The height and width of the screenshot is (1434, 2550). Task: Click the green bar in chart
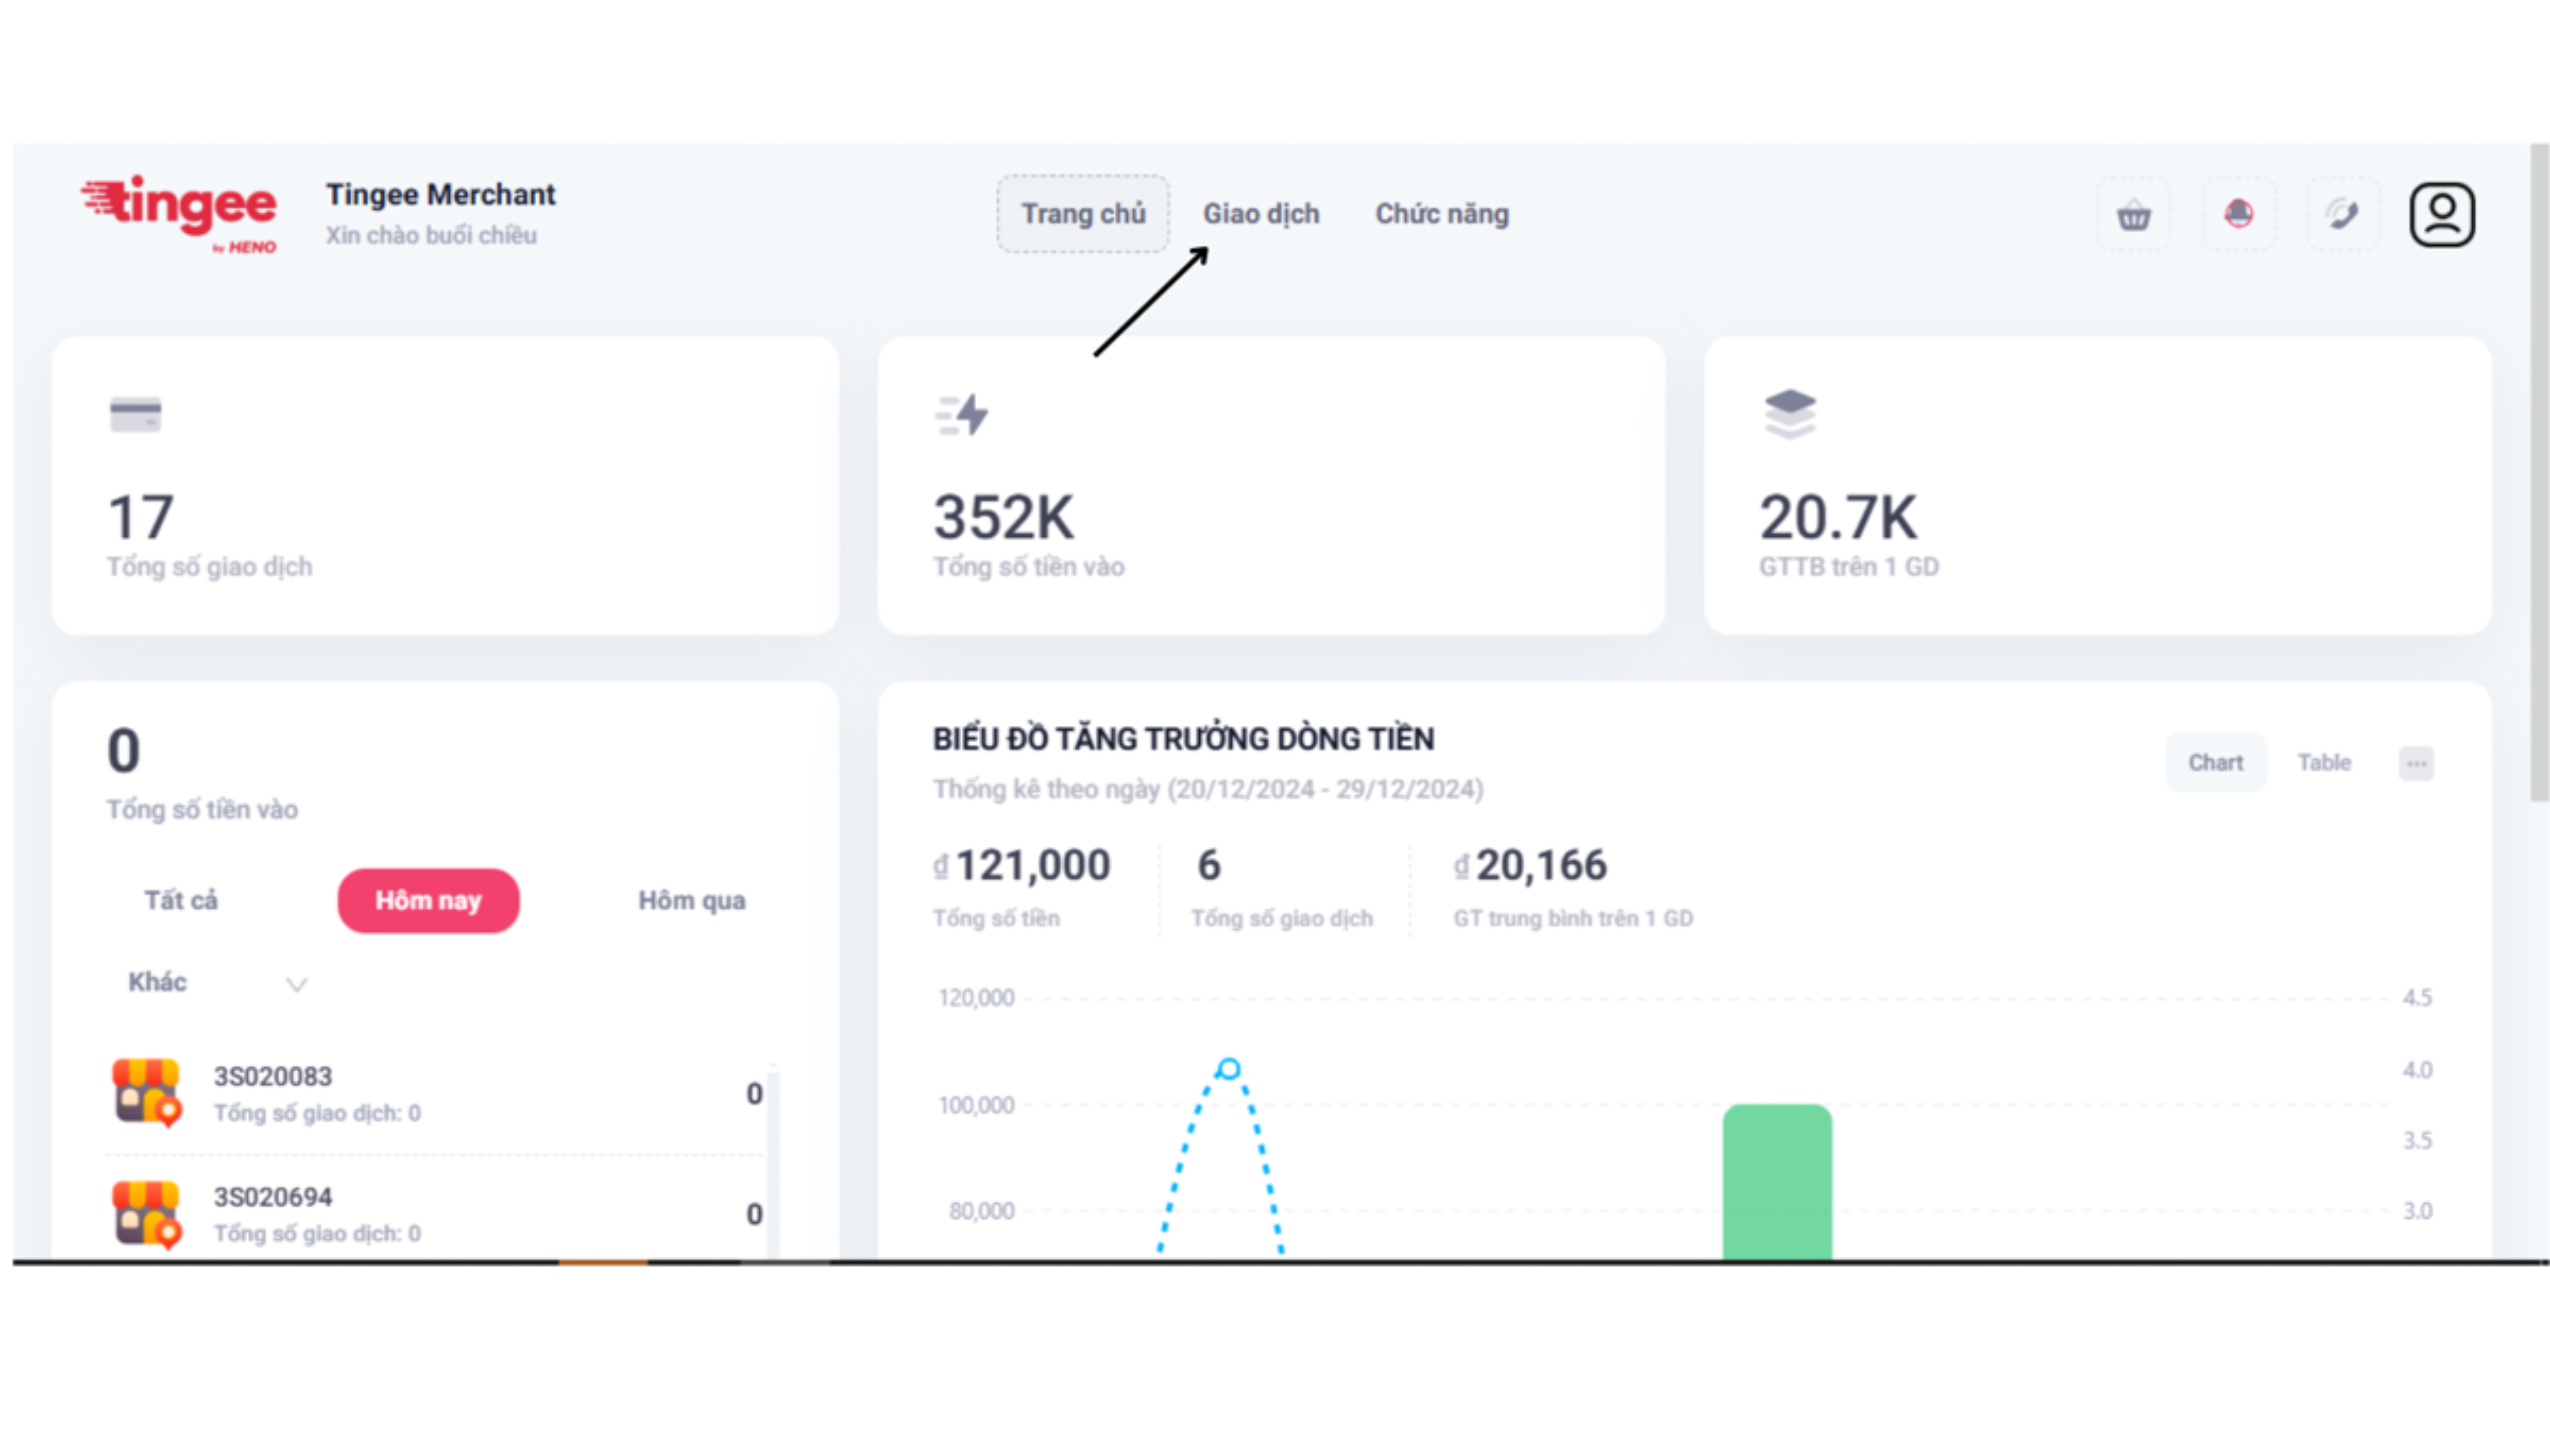[1776, 1180]
